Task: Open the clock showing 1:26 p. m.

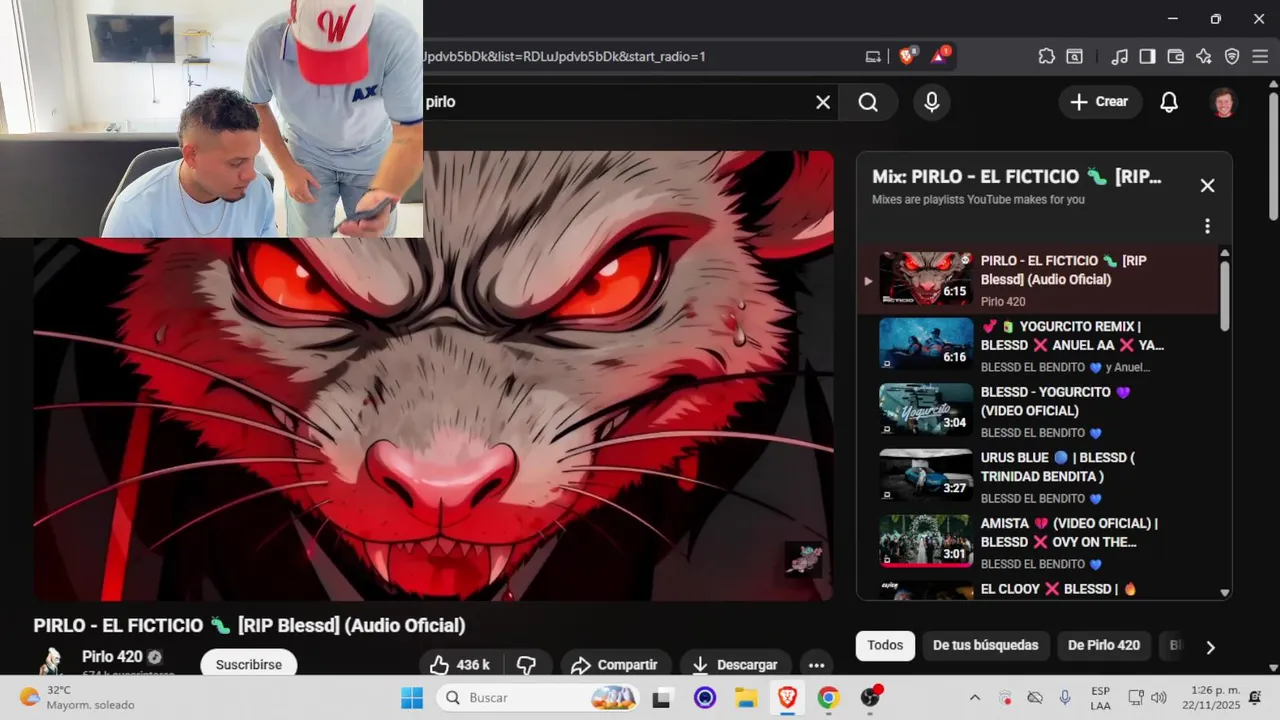Action: pos(1209,697)
